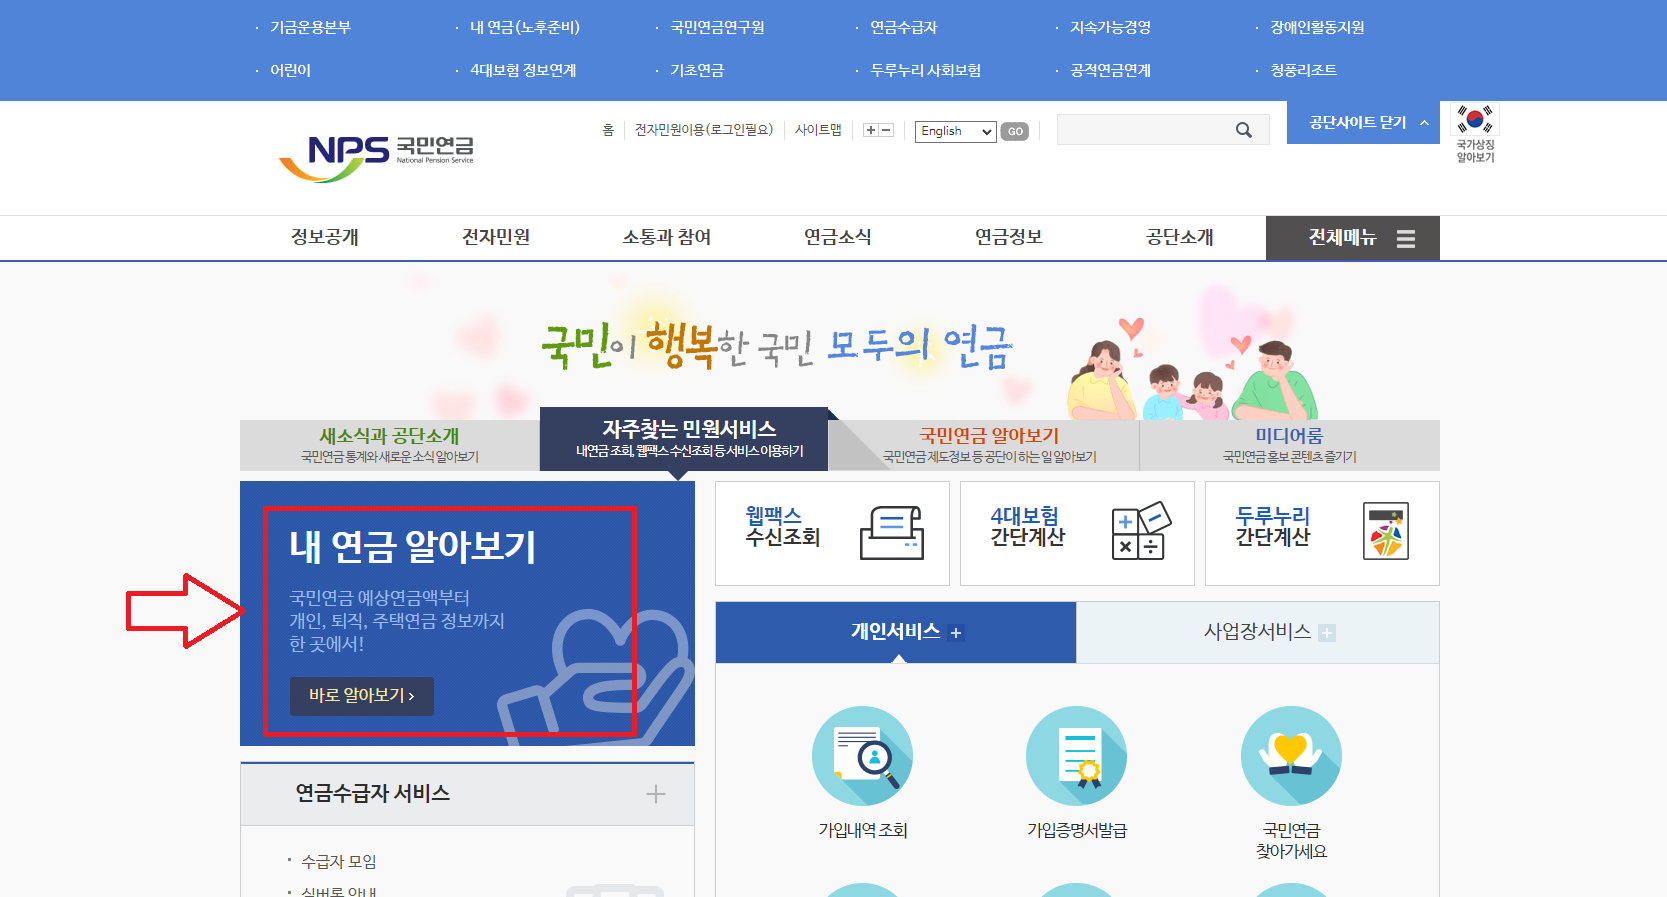Switch to the 사업장서비스 tab
The height and width of the screenshot is (897, 1667).
[x=1258, y=632]
